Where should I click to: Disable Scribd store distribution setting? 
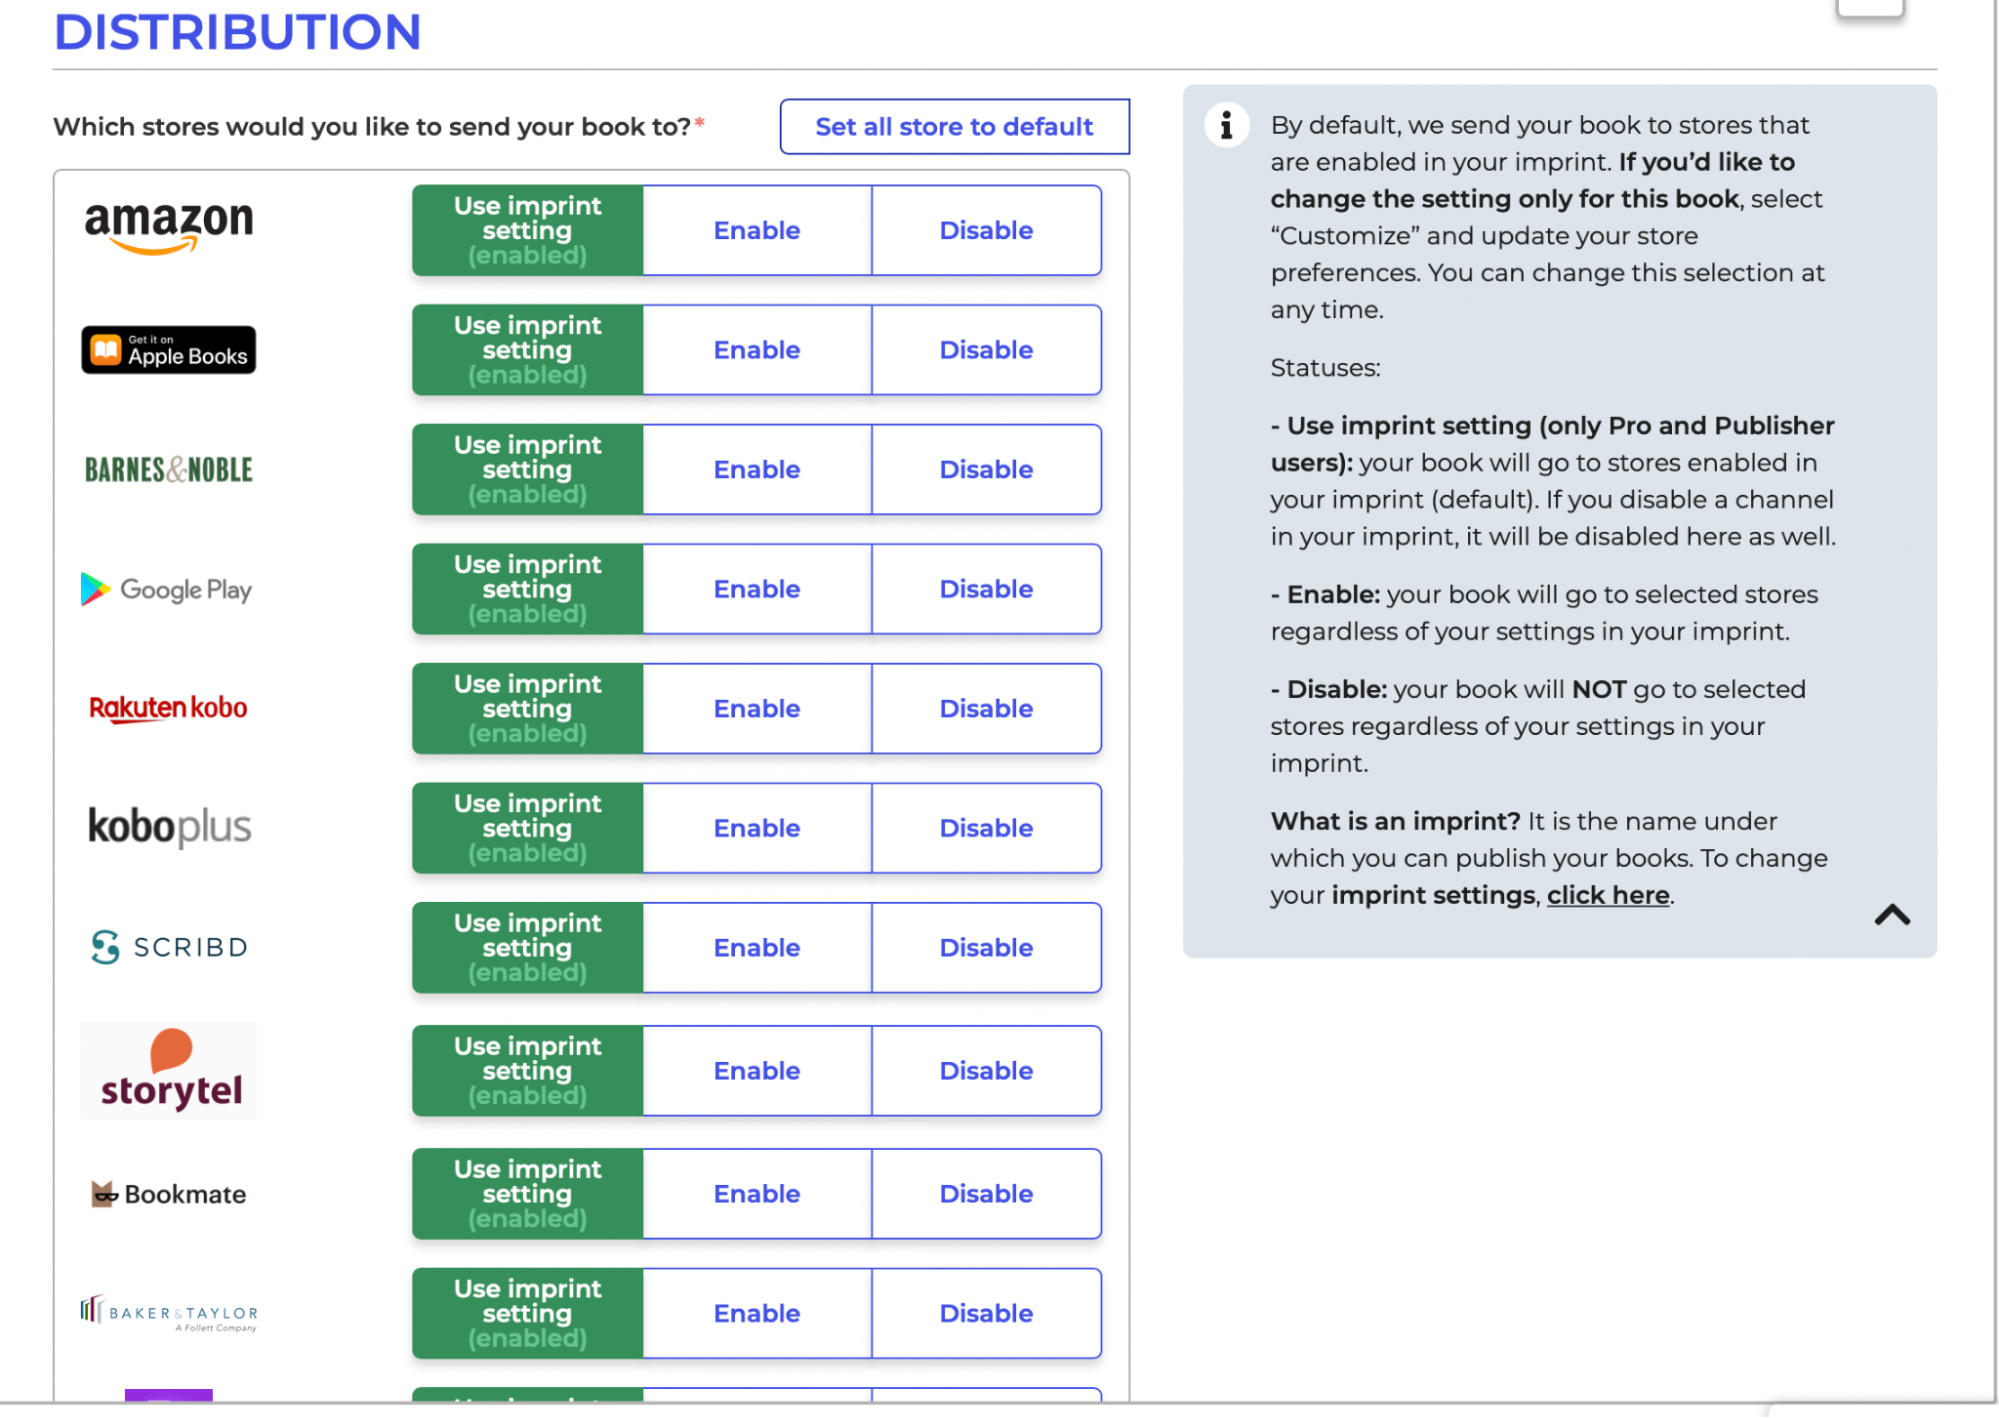[985, 947]
